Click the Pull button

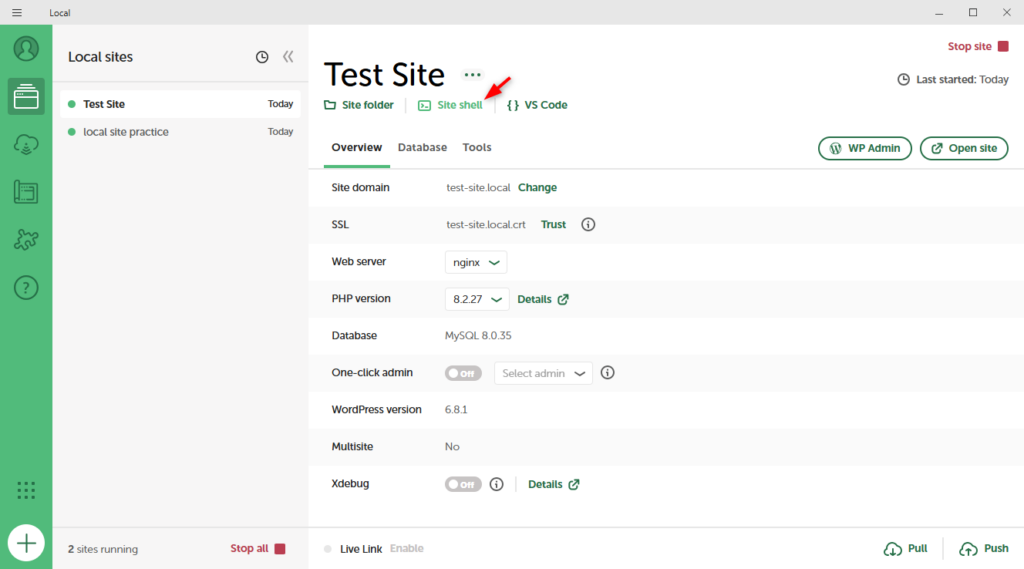(x=905, y=549)
